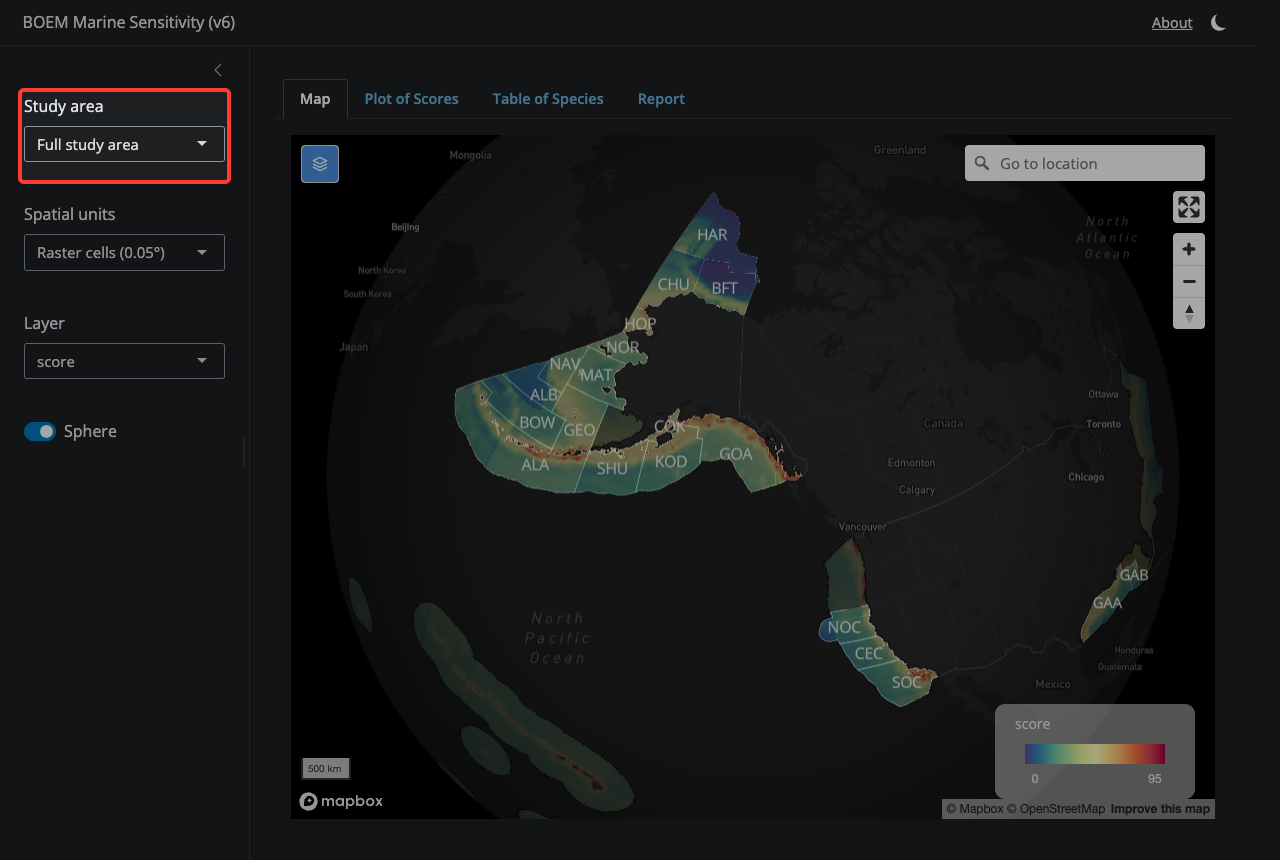Click the SHU region label

point(612,468)
